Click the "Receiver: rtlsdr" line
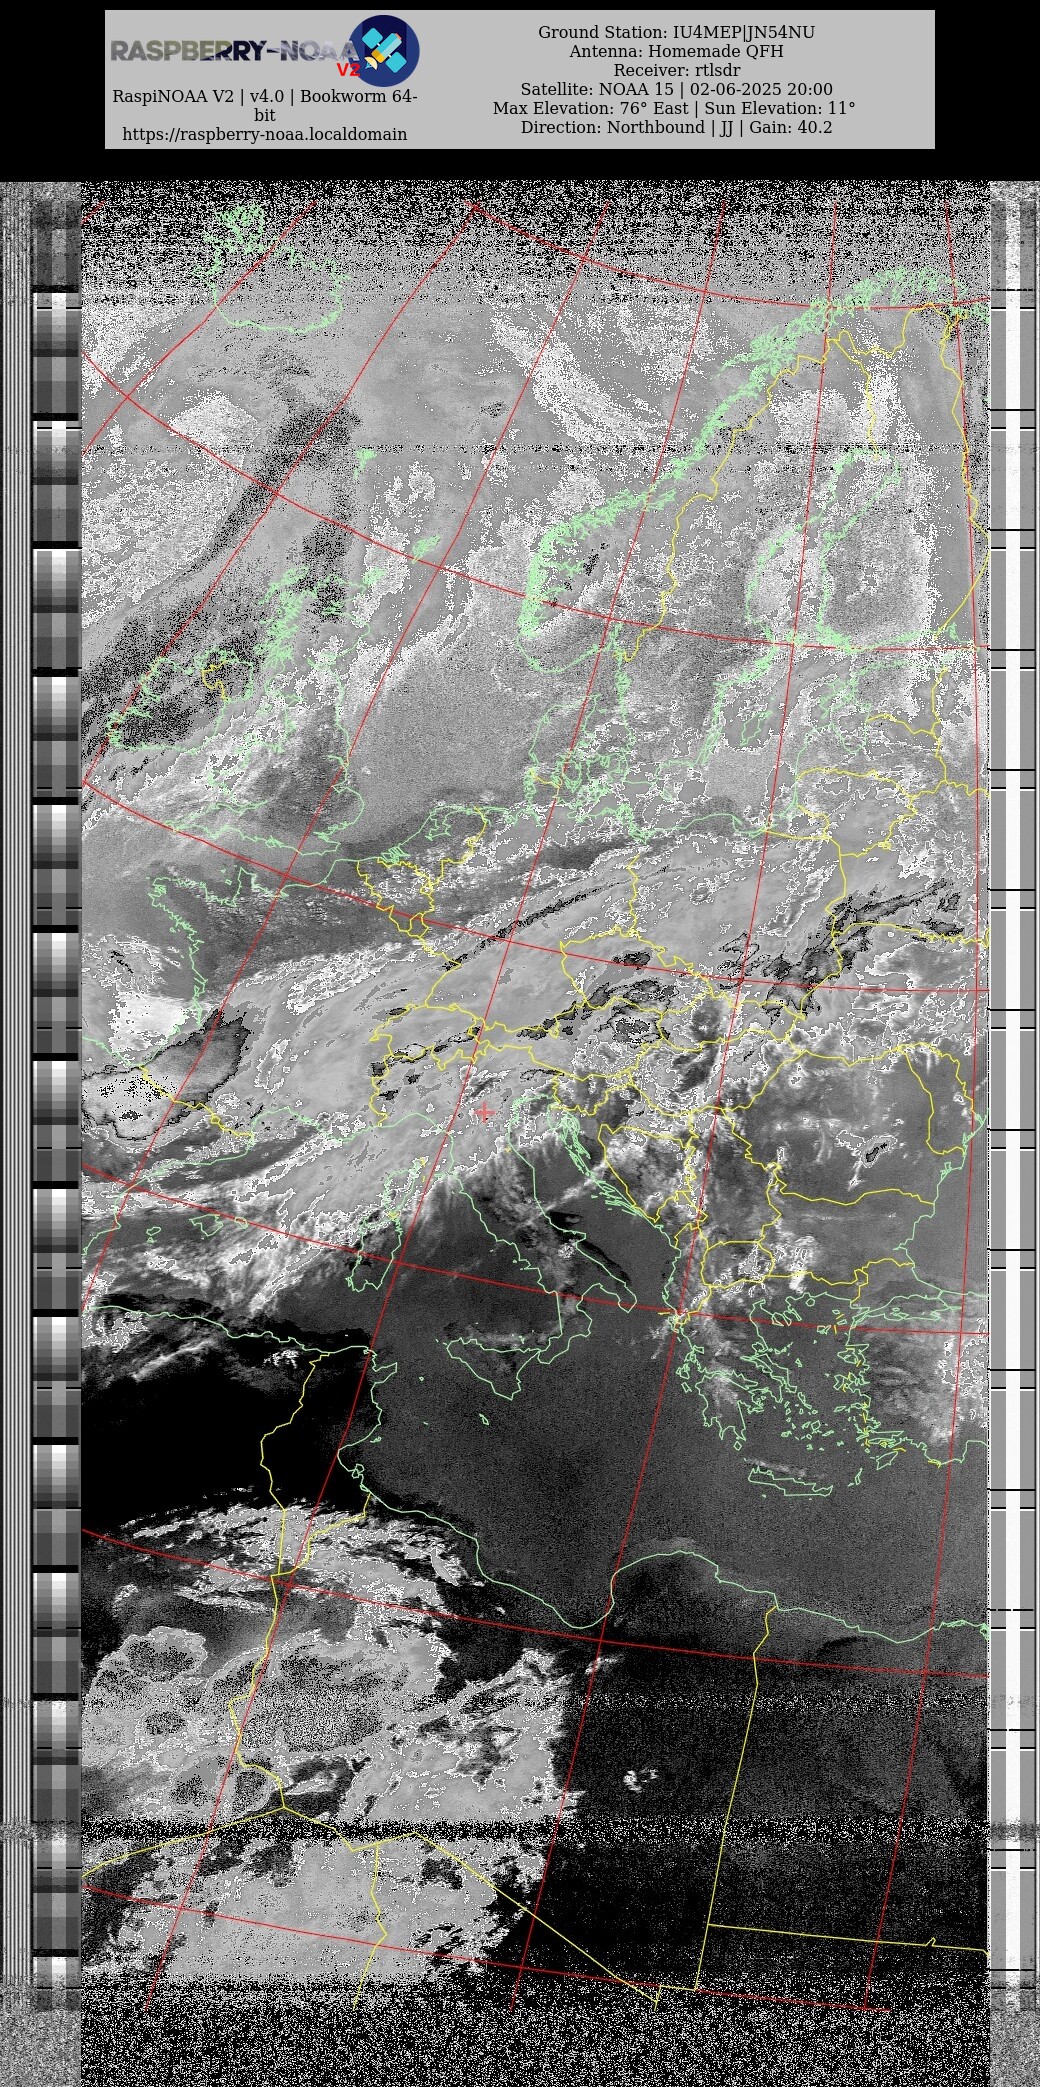1040x2087 pixels. tap(676, 70)
